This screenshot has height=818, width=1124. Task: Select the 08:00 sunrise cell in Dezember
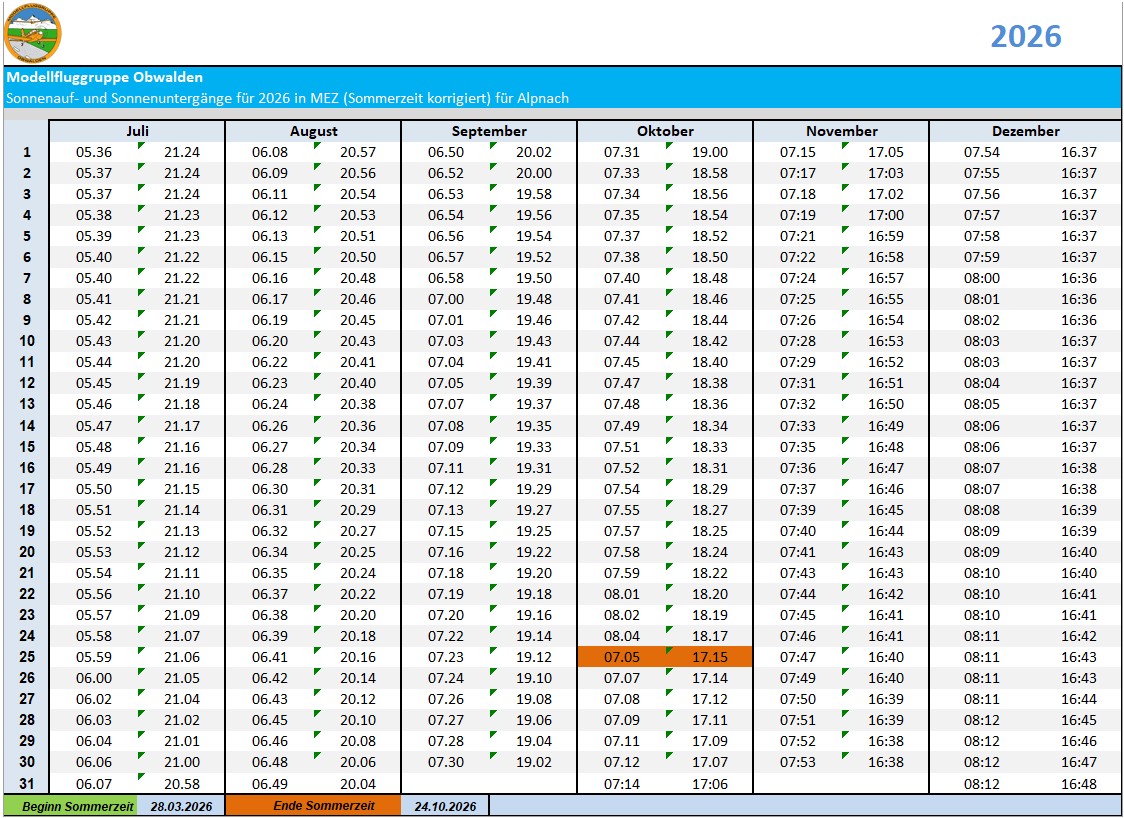981,278
